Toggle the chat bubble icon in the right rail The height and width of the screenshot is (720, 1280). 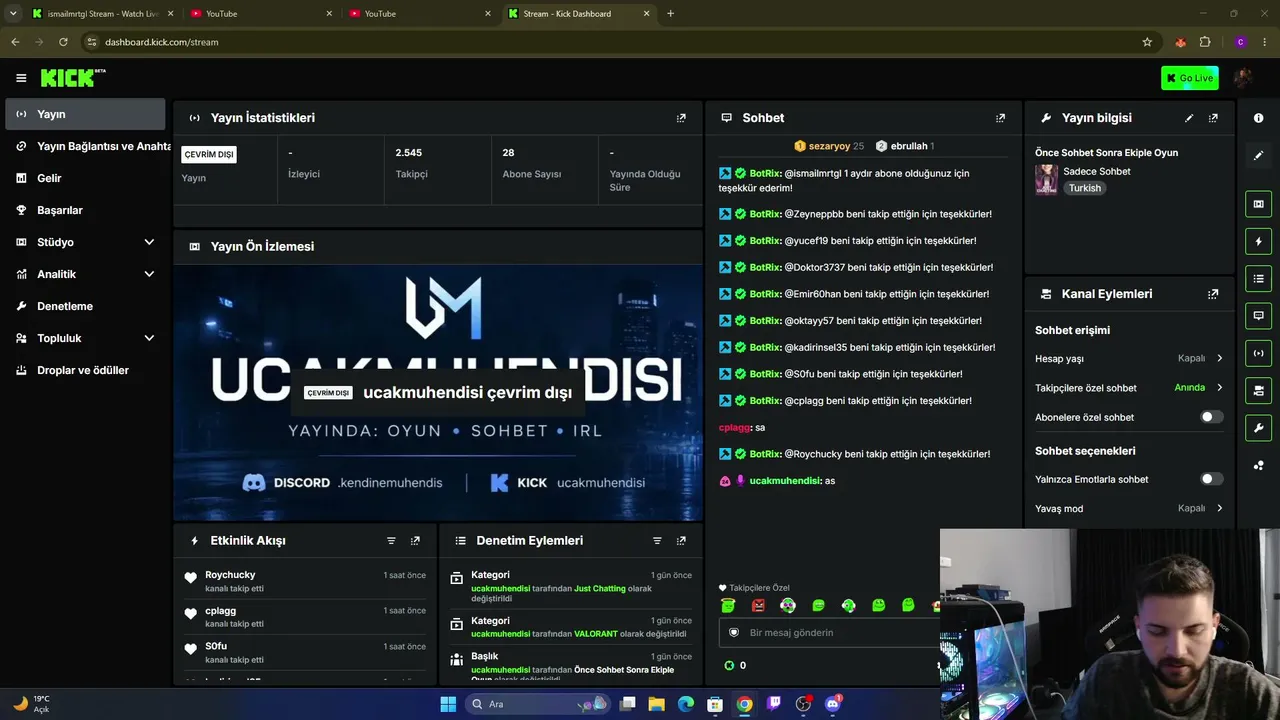tap(1258, 315)
